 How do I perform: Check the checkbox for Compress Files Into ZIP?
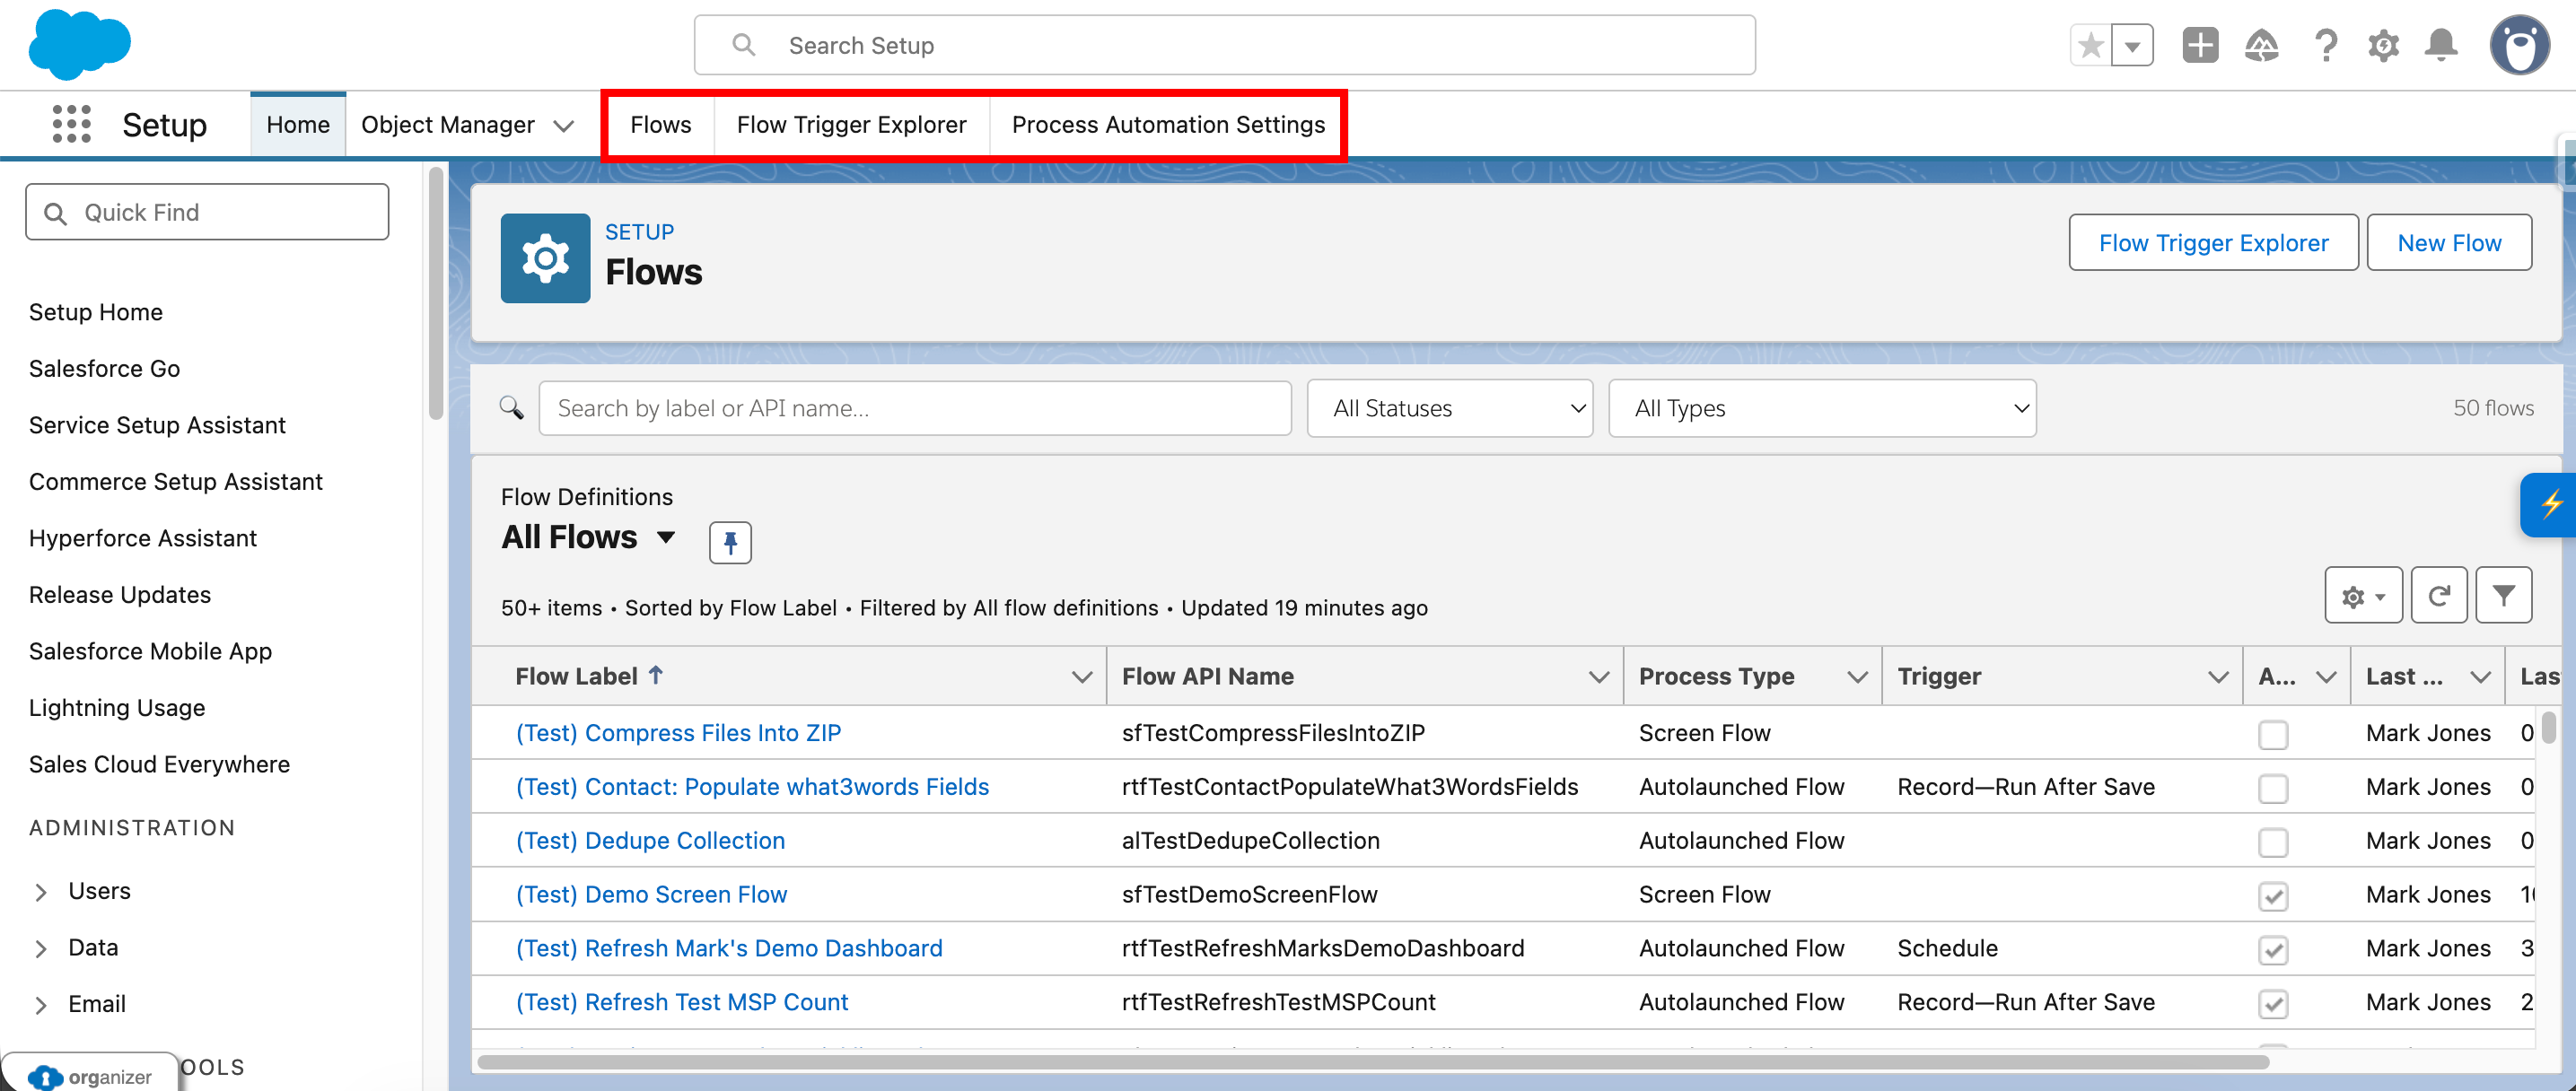[2274, 735]
